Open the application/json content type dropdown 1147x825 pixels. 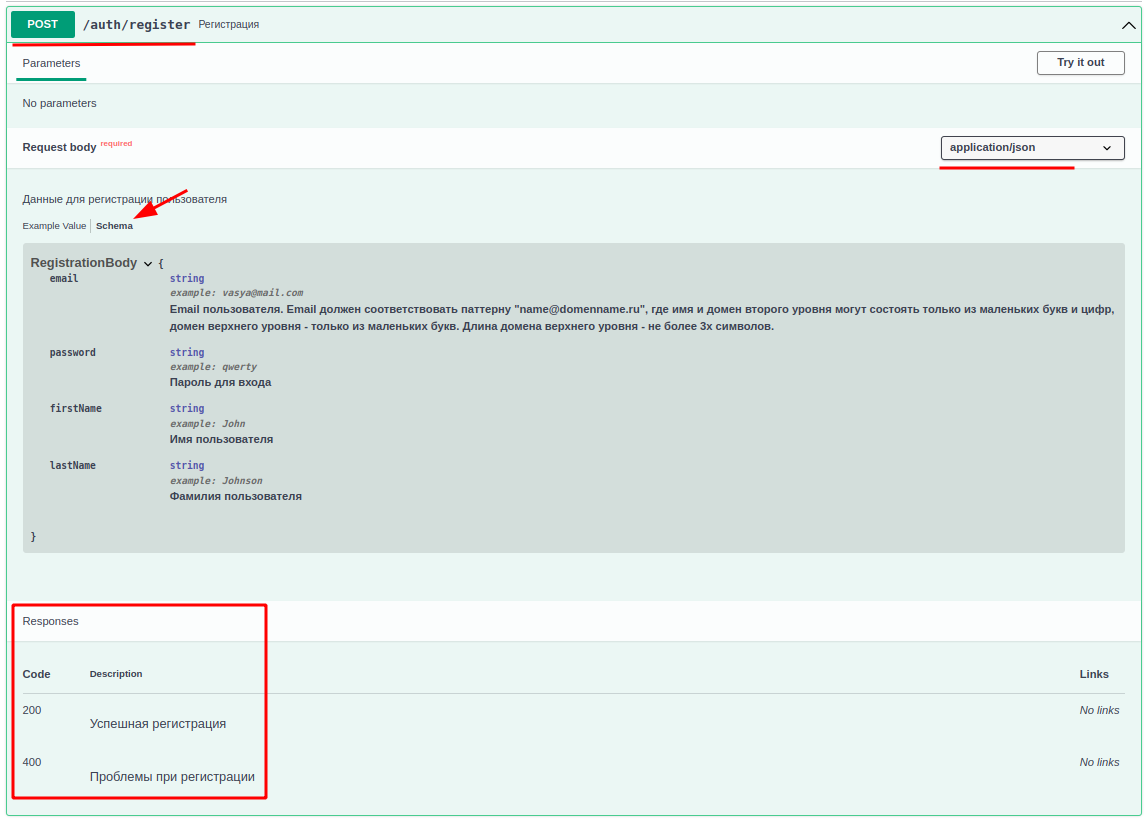point(1032,148)
